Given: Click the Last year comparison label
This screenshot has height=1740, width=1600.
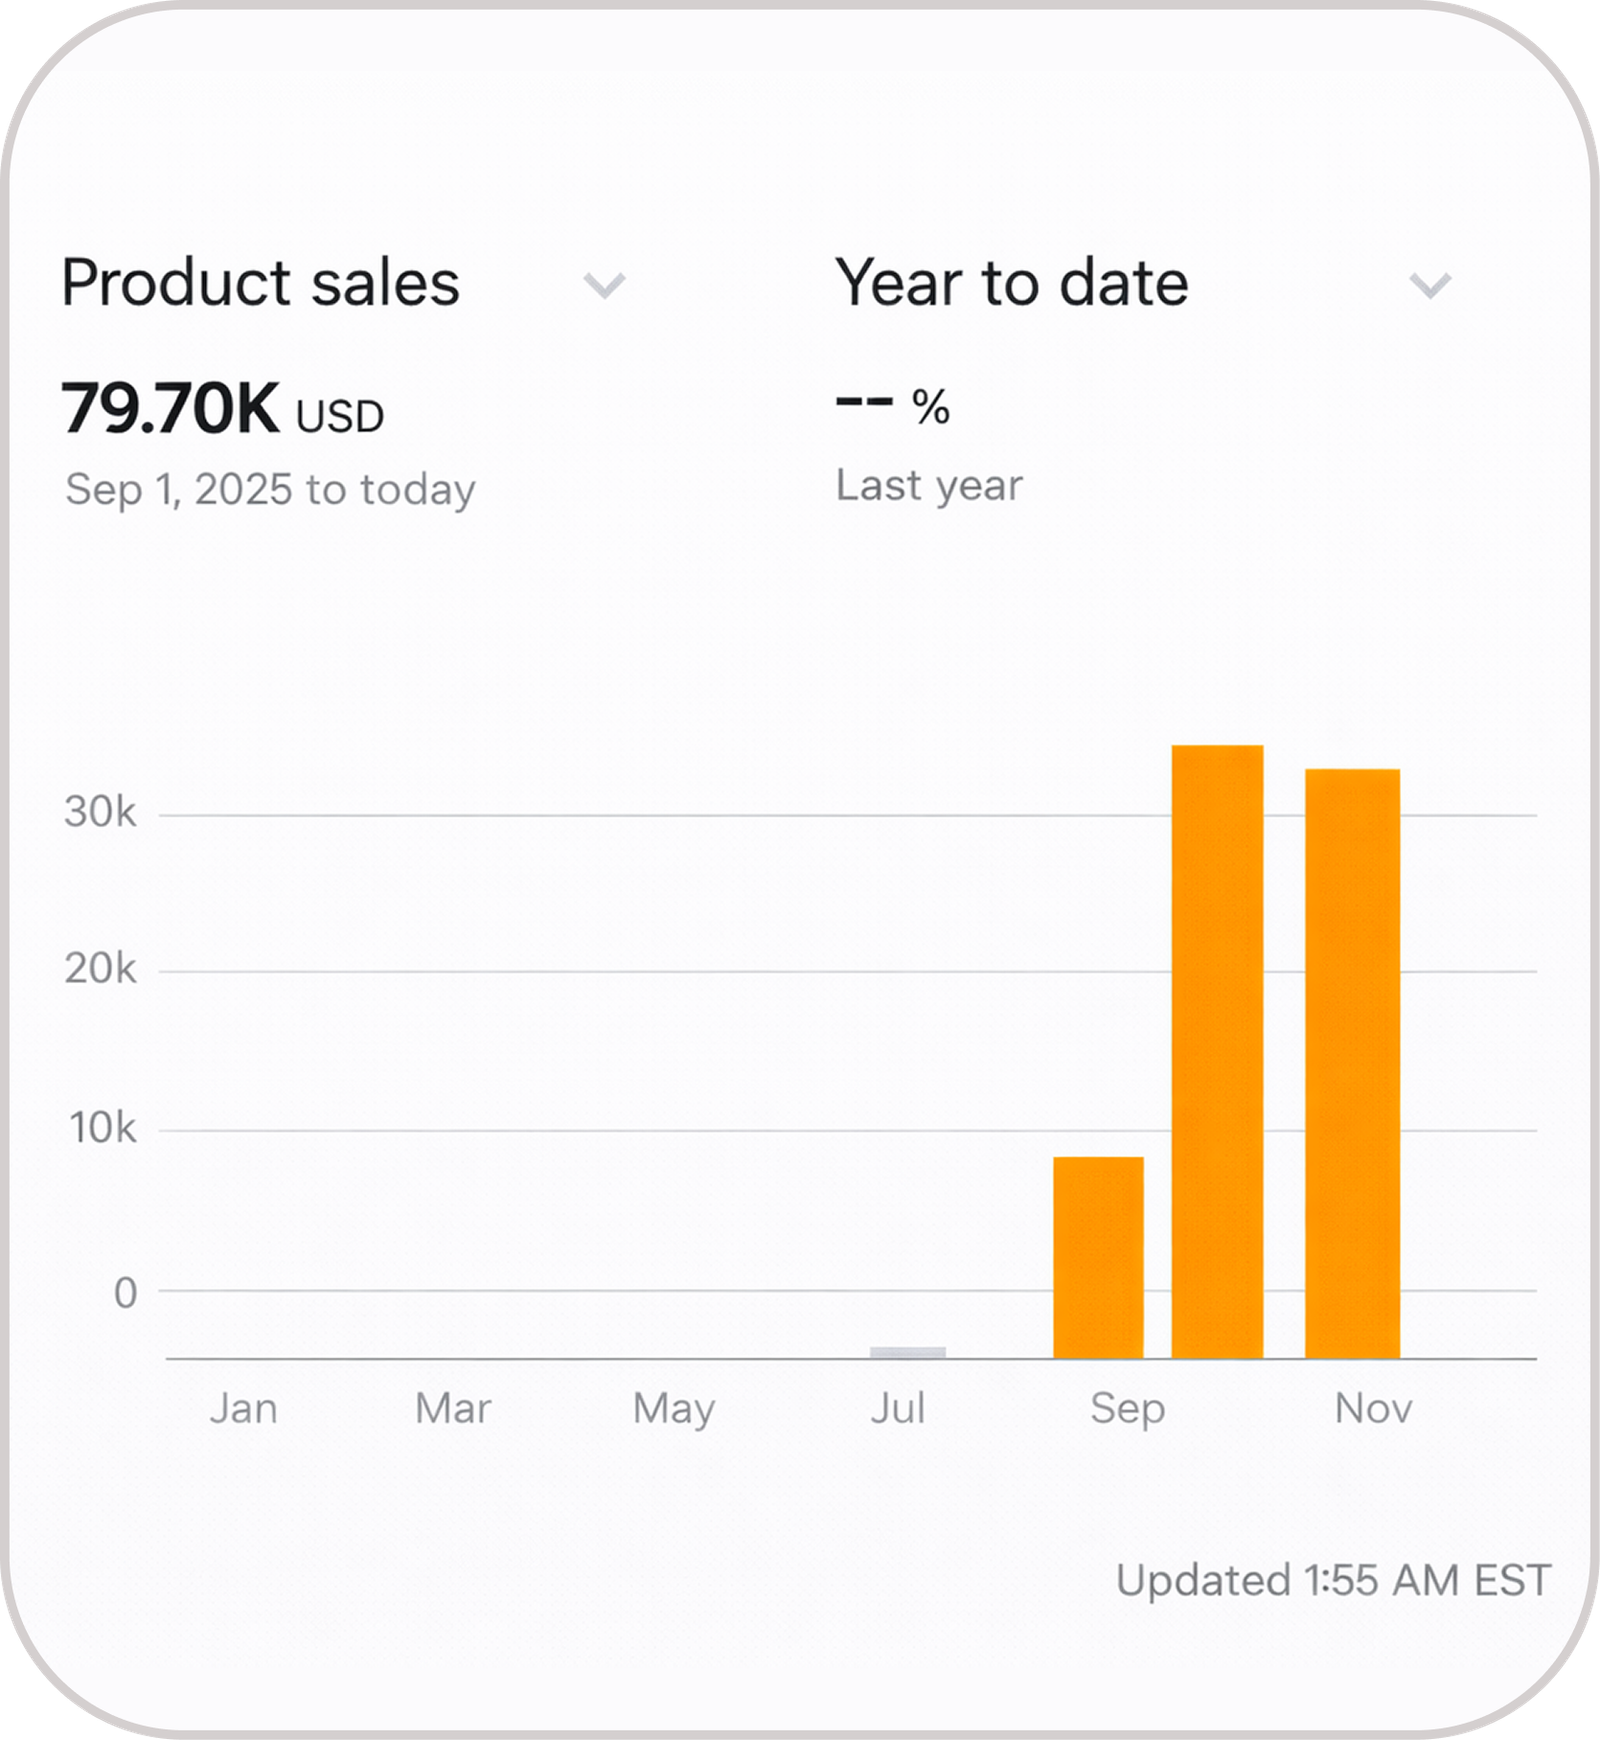Looking at the screenshot, I should click(x=929, y=486).
